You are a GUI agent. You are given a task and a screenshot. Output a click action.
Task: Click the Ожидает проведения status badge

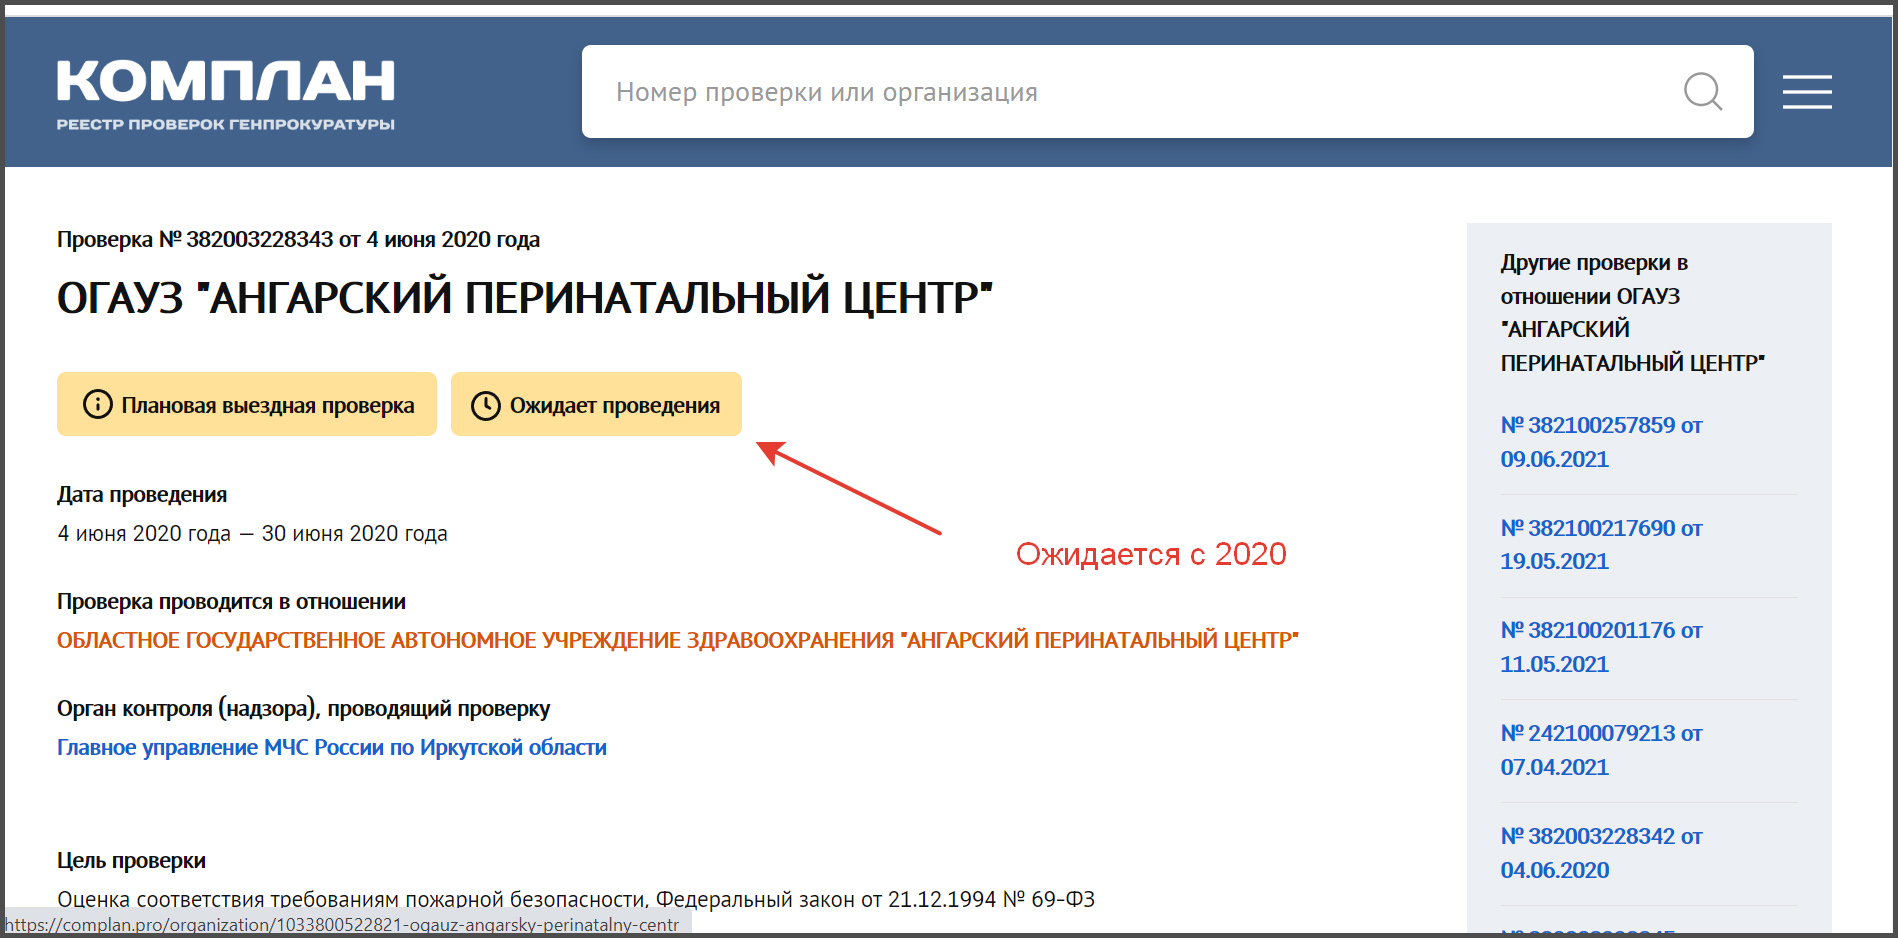pyautogui.click(x=596, y=404)
